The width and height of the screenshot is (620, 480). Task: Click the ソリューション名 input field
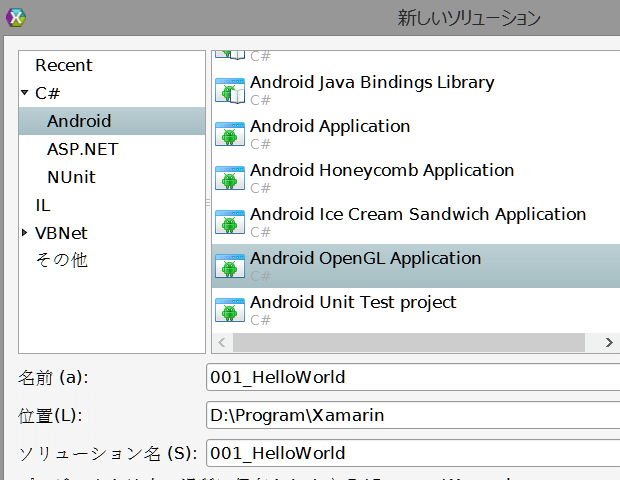coord(412,453)
